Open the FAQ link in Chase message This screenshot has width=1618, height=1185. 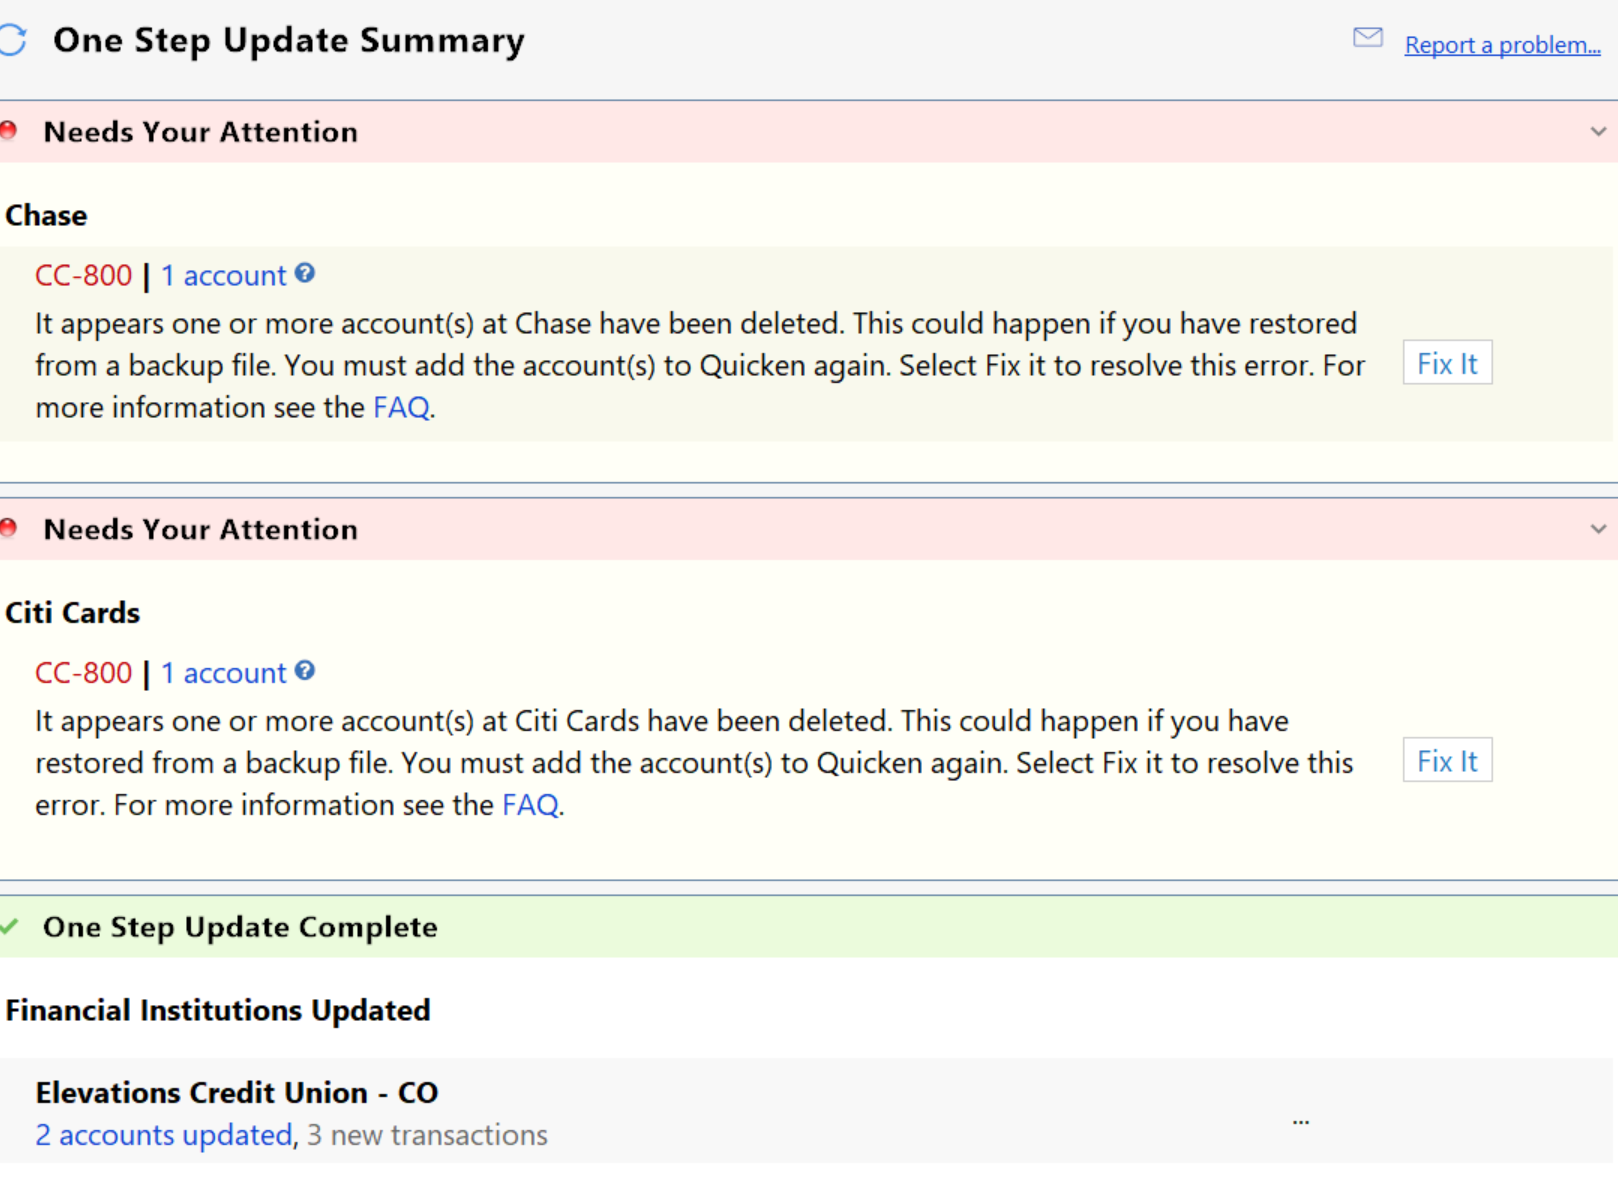401,407
